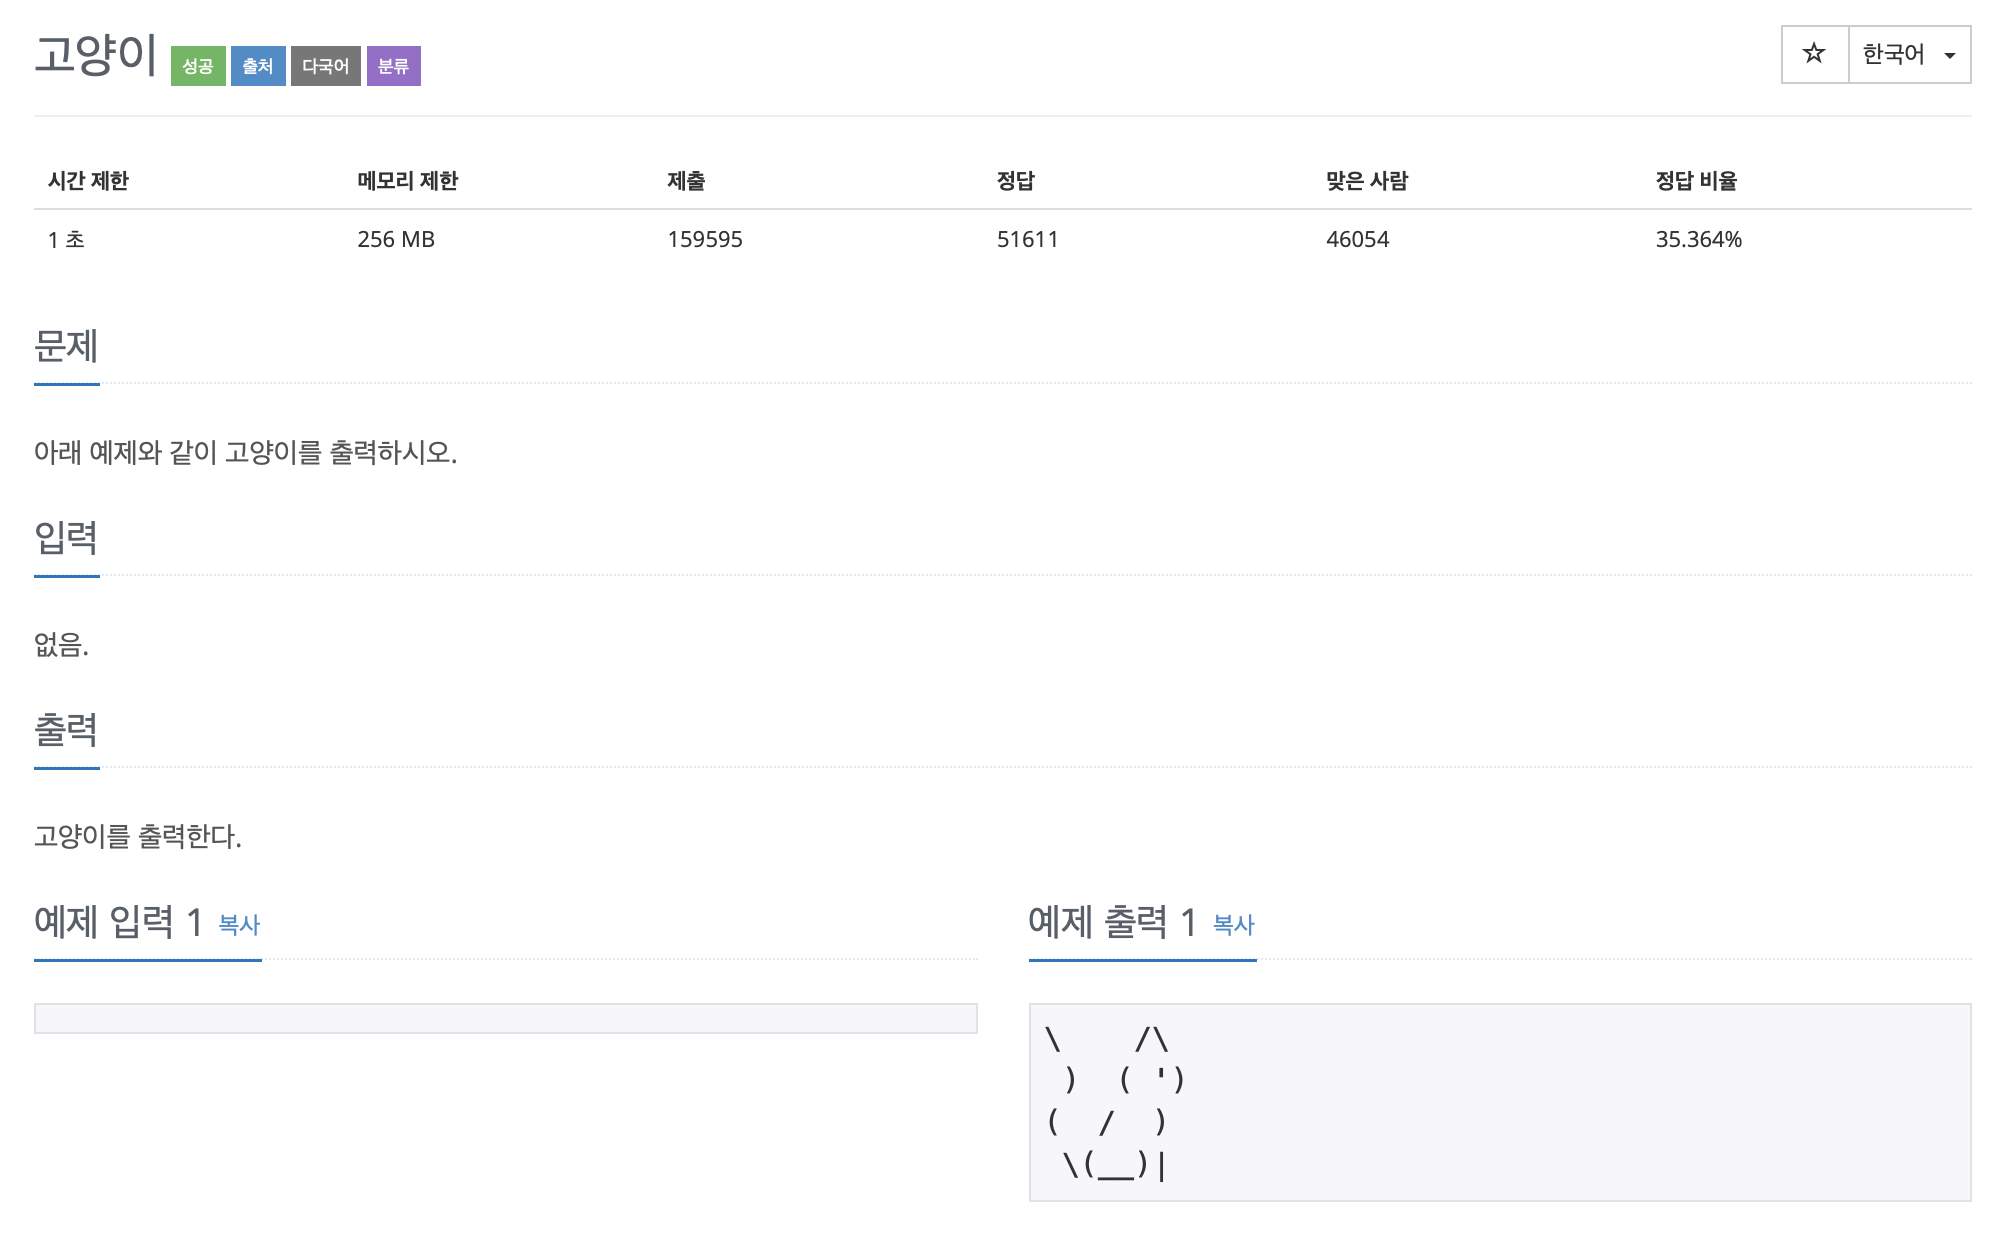Click the 35.364% ratio value
Screen dimensions: 2004x1238
pos(1698,239)
